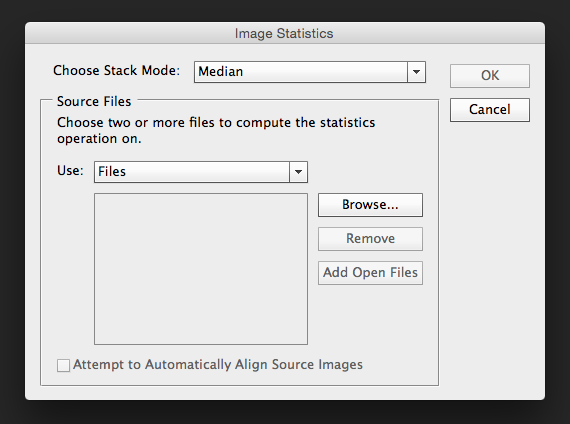Screen dimensions: 570x424
Task: Click Browse... to choose source files
Action: pos(370,205)
